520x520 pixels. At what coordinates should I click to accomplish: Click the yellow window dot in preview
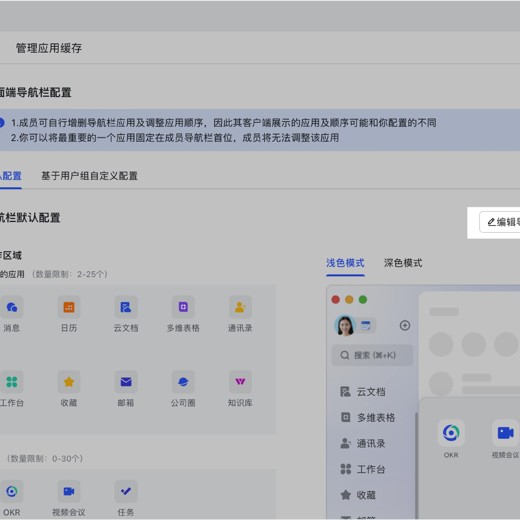click(349, 300)
